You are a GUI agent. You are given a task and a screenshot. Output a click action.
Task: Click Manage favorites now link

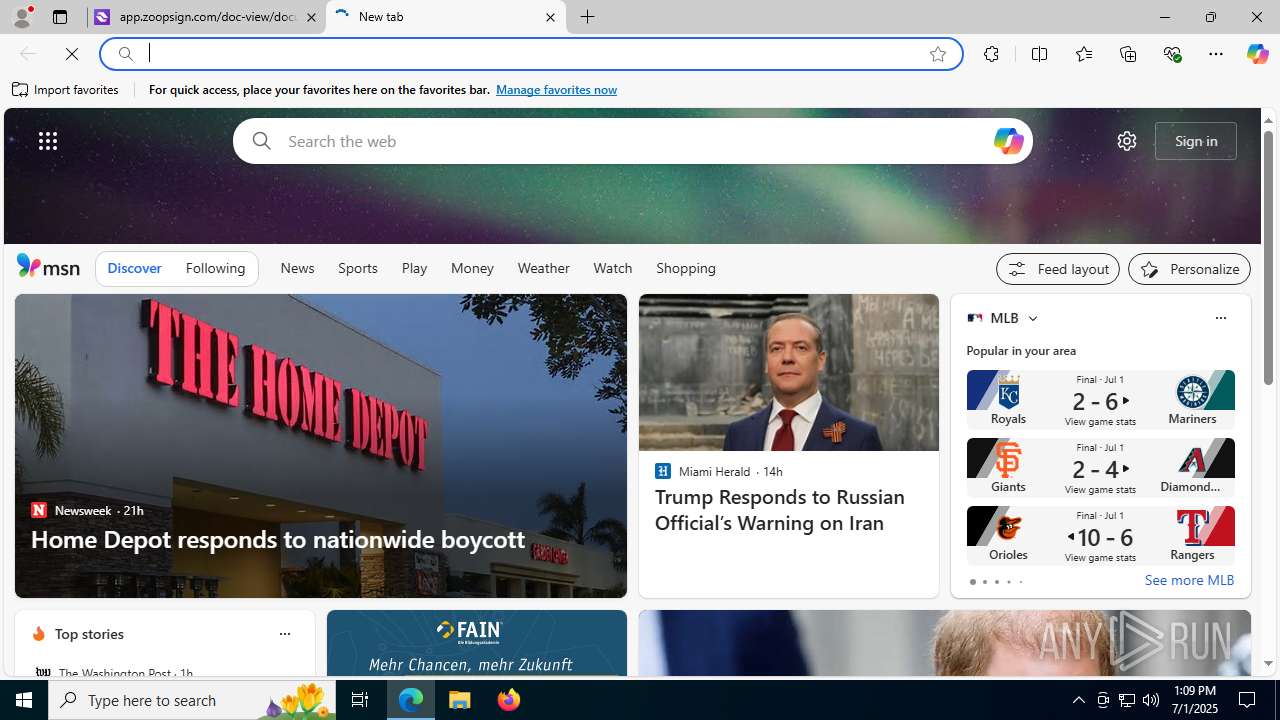pyautogui.click(x=556, y=90)
